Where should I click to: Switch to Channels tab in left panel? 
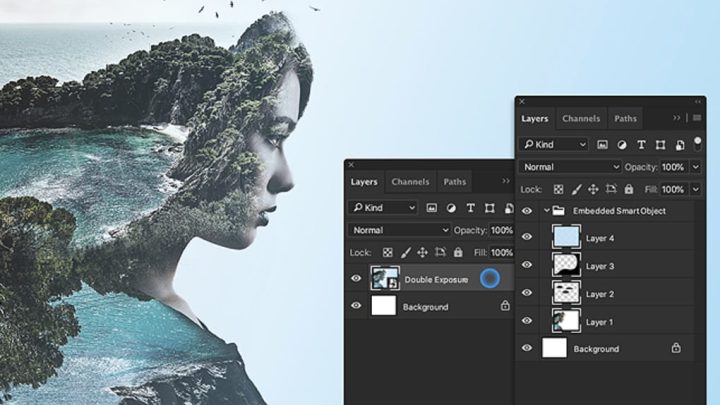tap(410, 182)
